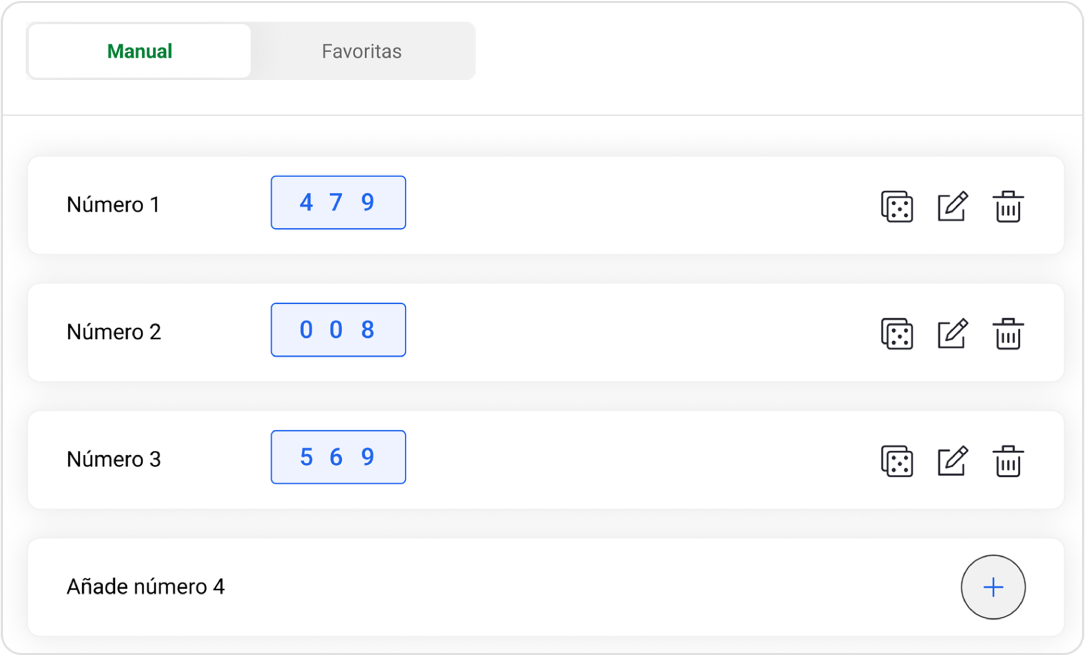Click the digit 9 in Número 3 field
The height and width of the screenshot is (657, 1085).
pos(368,457)
